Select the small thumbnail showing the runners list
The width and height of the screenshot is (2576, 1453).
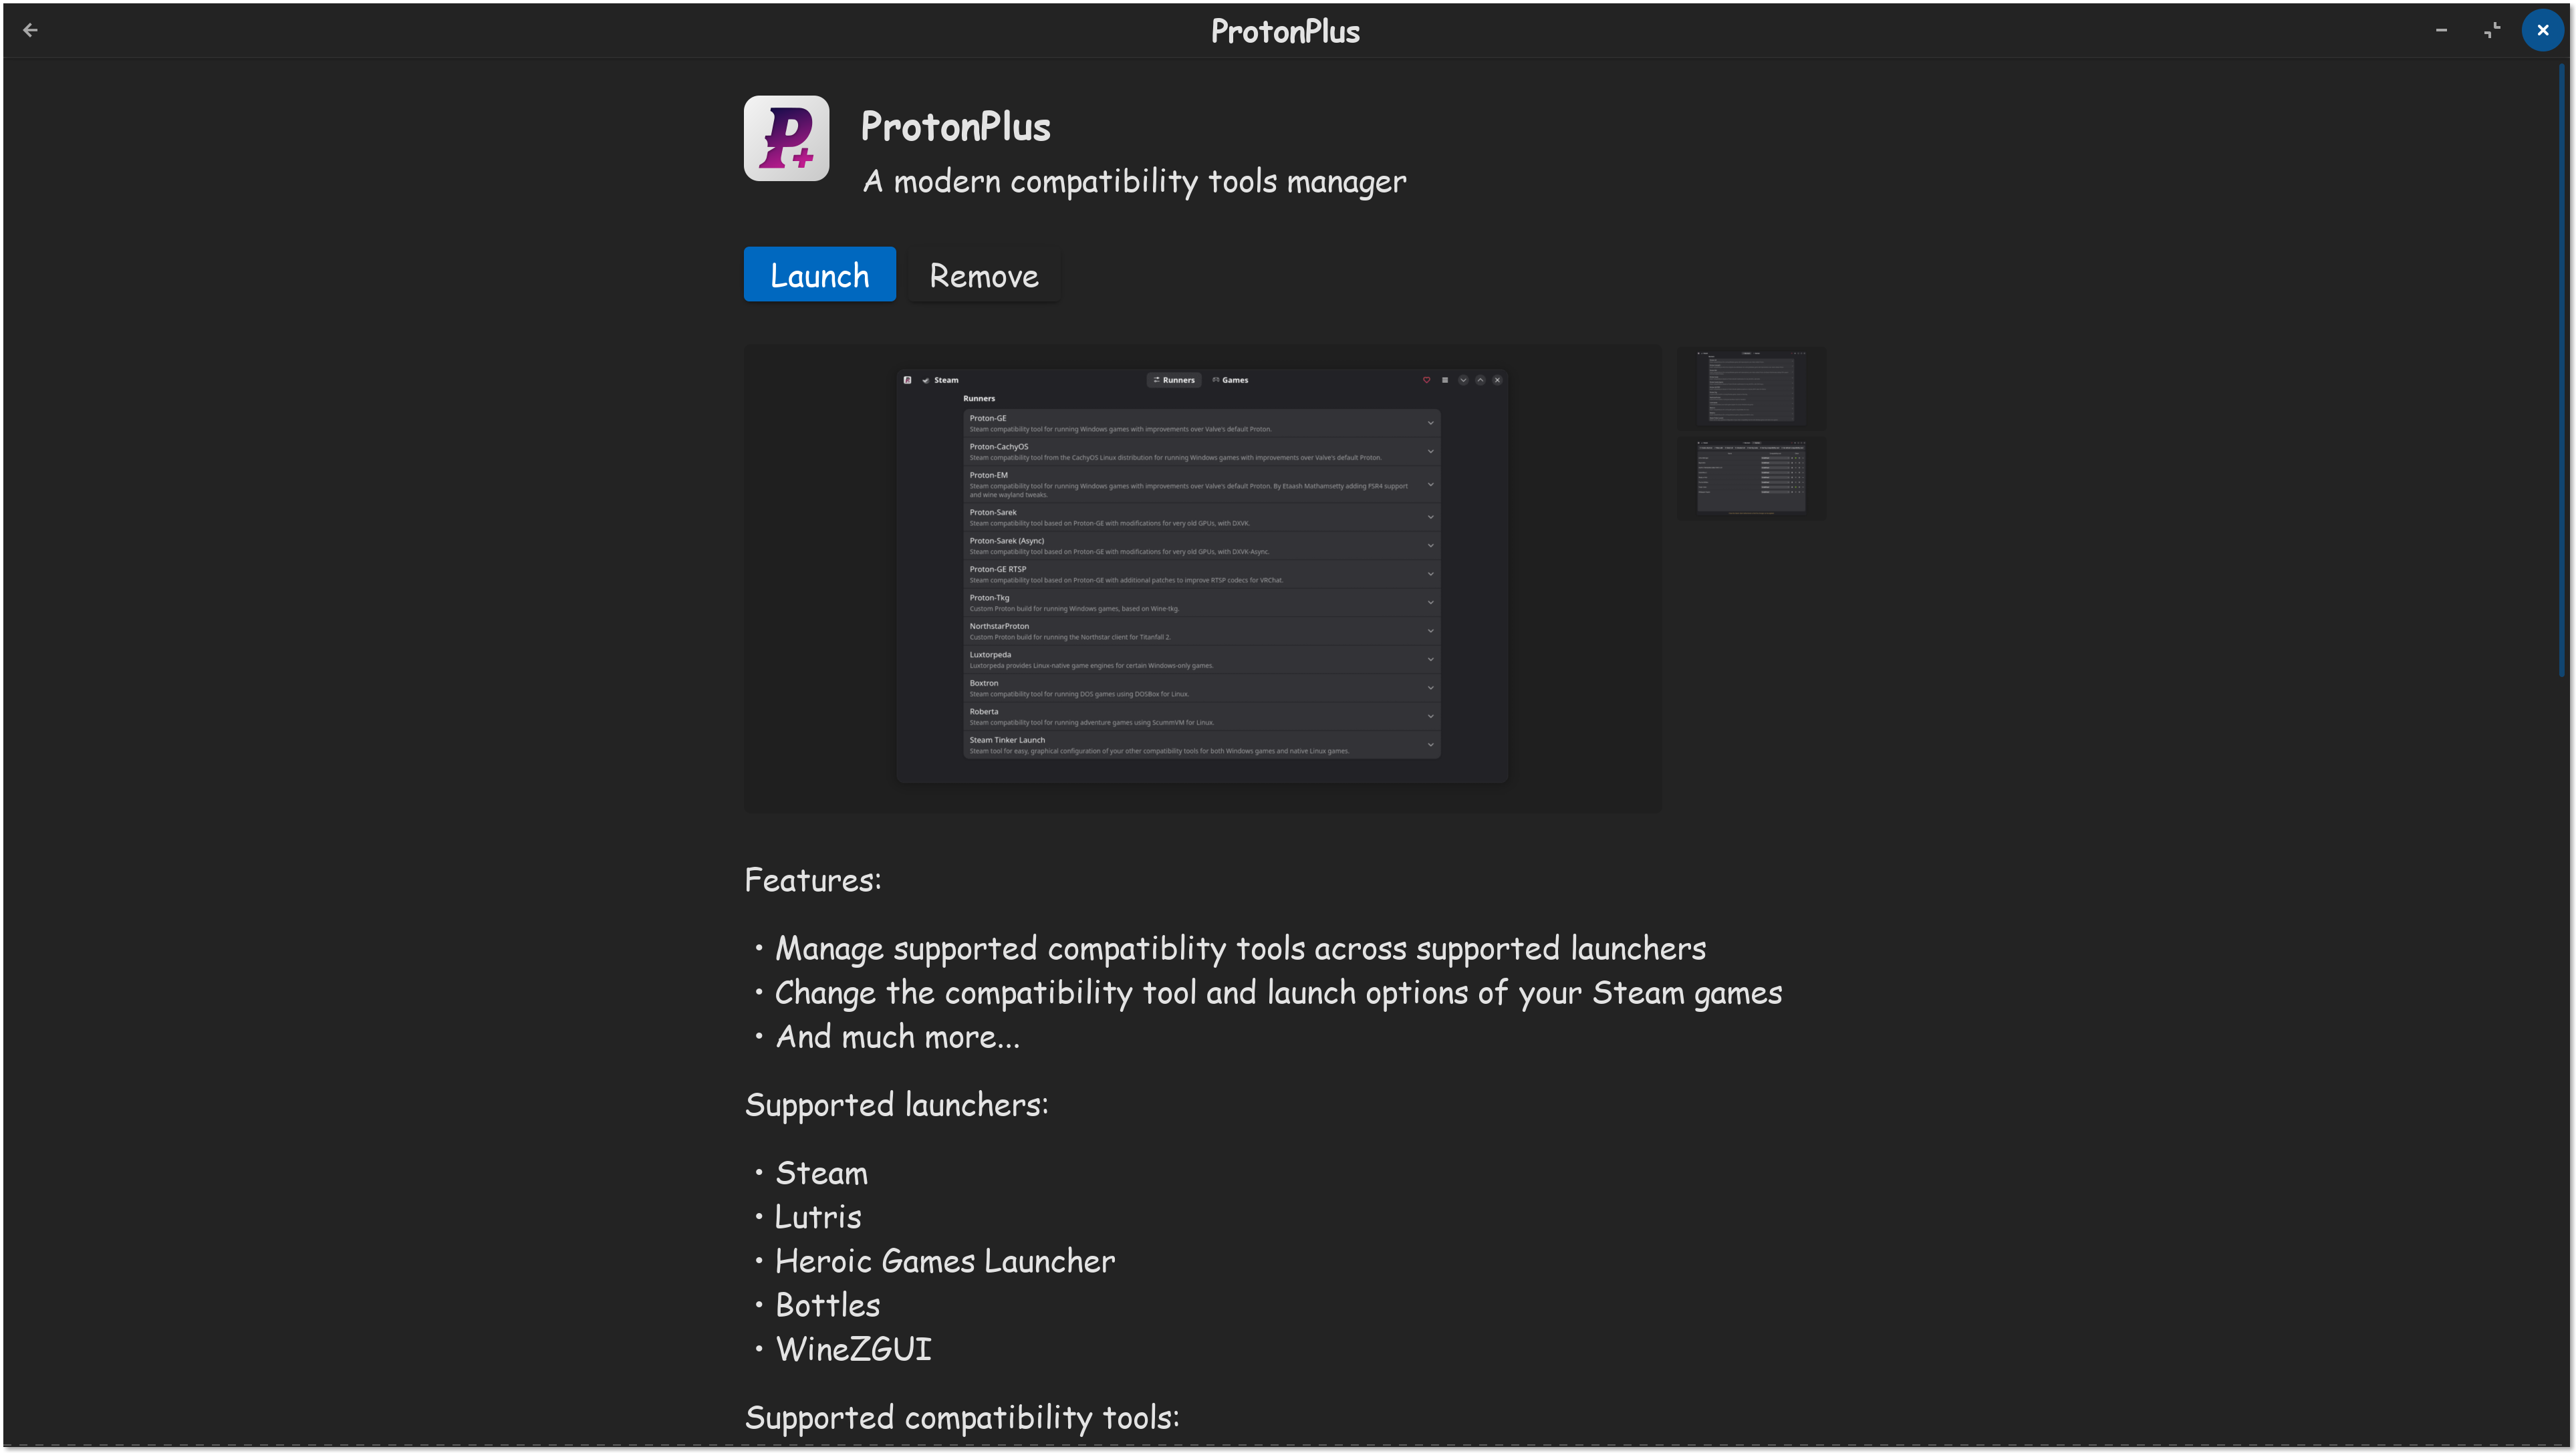[x=1751, y=388]
